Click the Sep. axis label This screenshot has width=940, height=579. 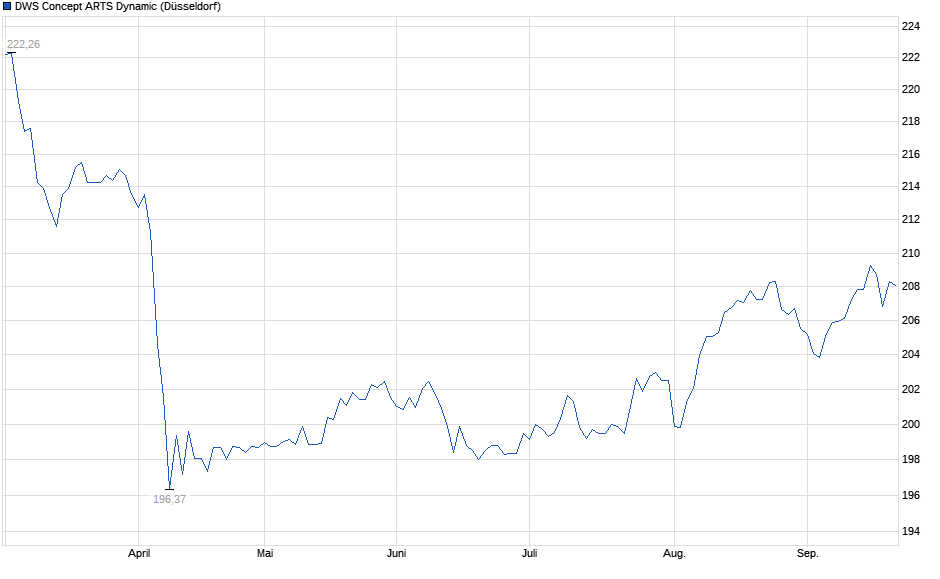[808, 553]
